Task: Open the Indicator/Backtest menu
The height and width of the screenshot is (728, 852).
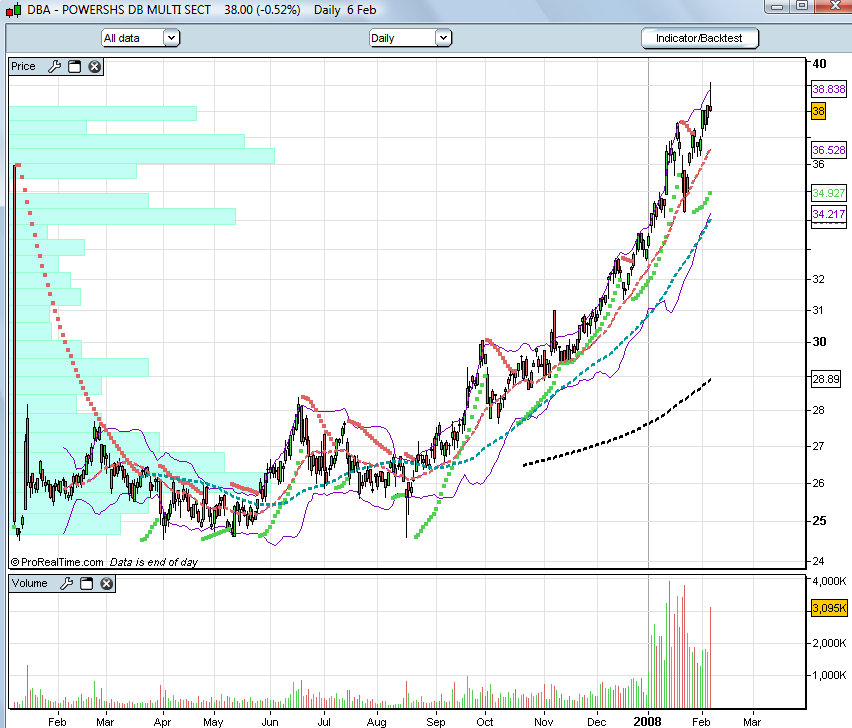Action: [699, 39]
